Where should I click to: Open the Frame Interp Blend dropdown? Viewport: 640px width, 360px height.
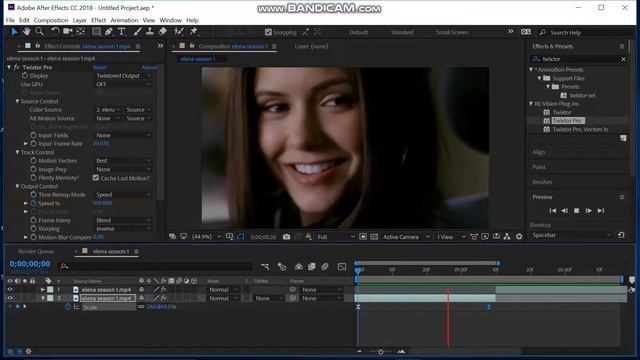tap(123, 220)
